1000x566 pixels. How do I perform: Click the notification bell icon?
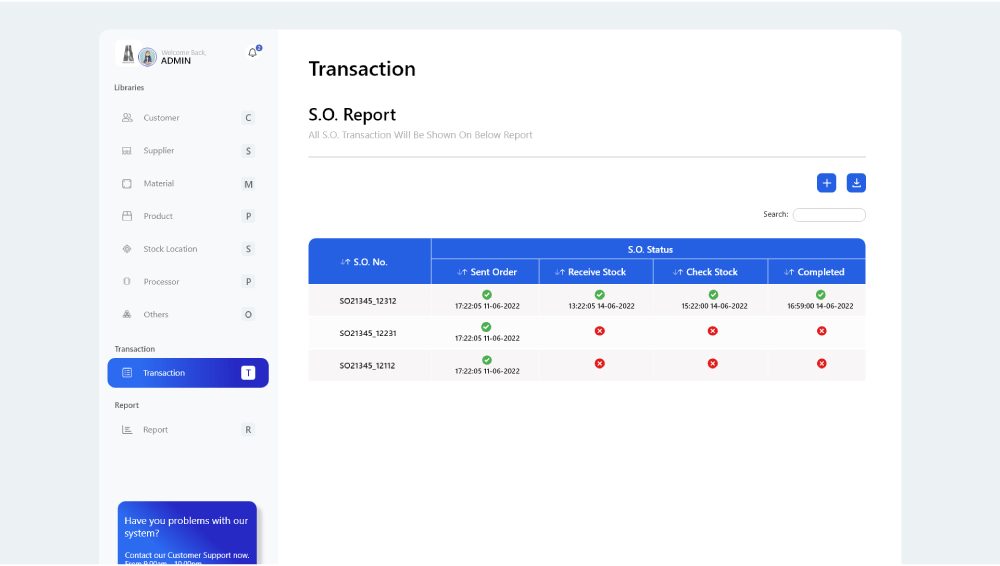pos(252,53)
